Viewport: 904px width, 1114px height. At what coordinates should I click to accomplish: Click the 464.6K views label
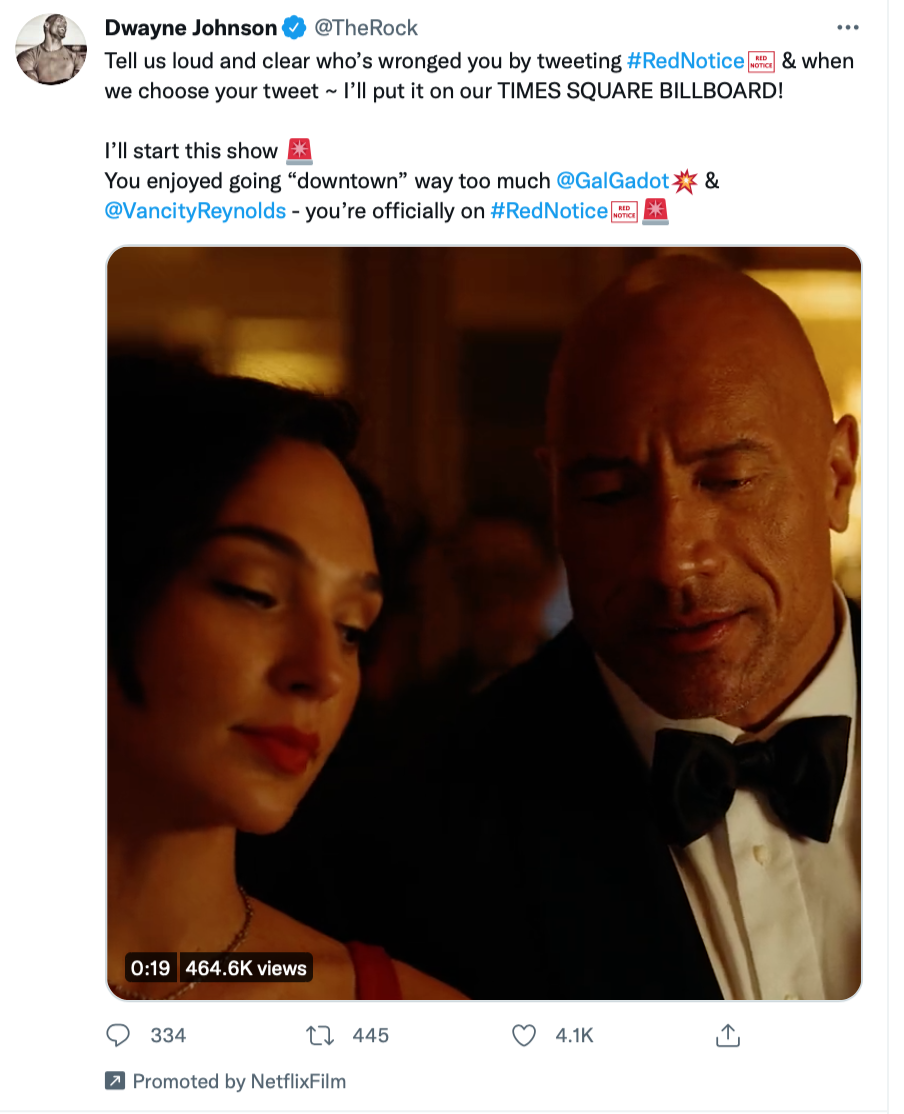246,967
